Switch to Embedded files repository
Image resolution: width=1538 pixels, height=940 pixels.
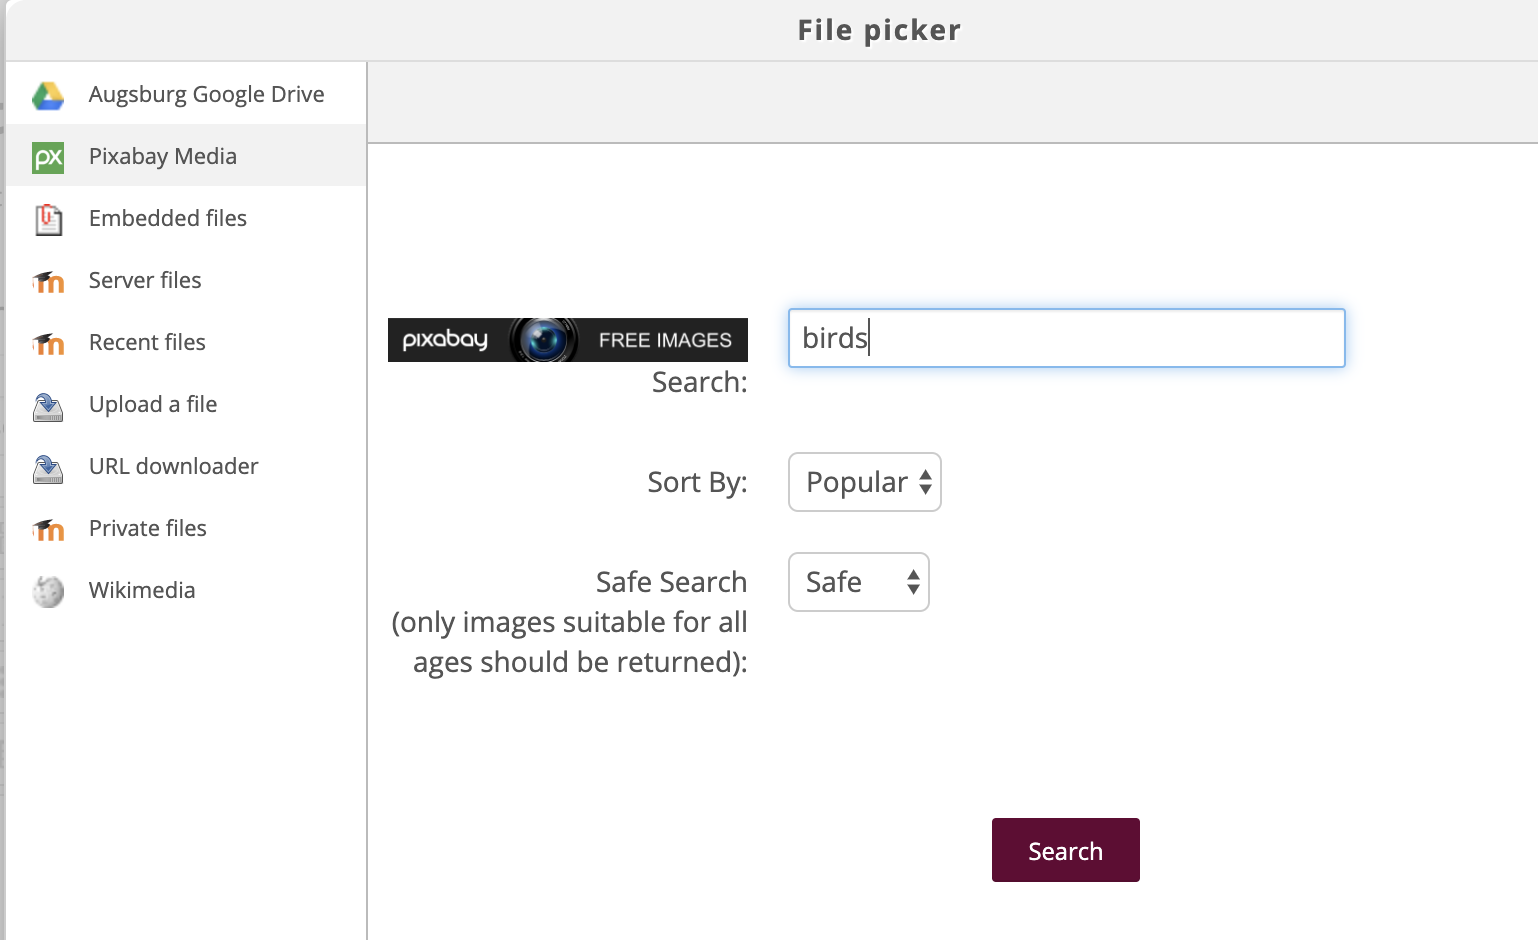pyautogui.click(x=167, y=218)
